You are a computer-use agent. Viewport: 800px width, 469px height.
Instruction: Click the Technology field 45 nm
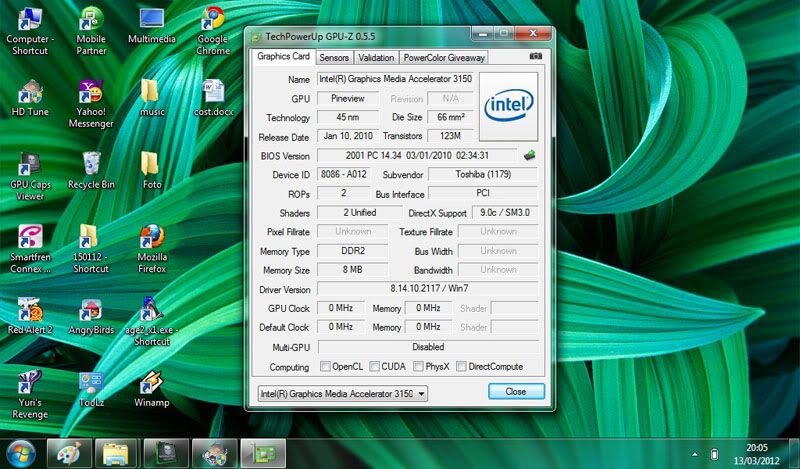point(348,117)
